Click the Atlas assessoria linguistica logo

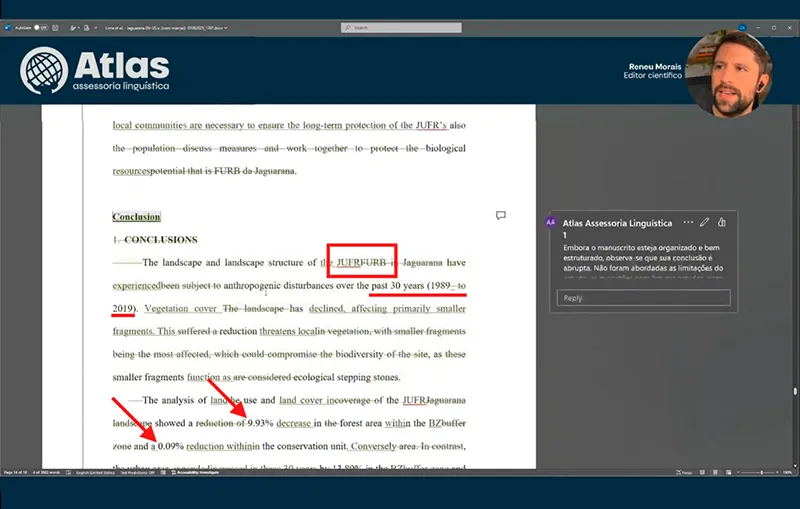[x=95, y=71]
